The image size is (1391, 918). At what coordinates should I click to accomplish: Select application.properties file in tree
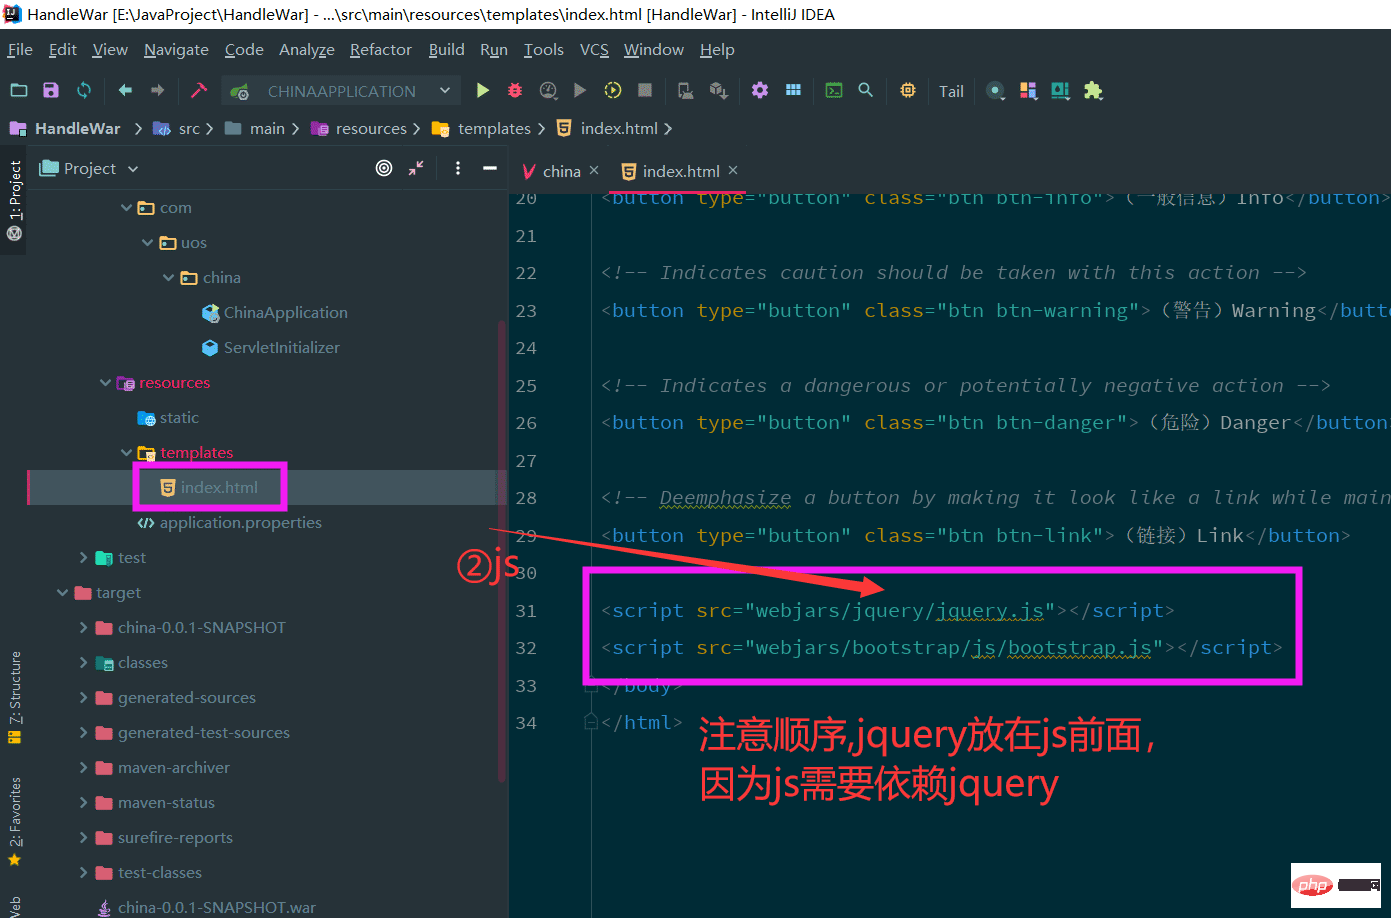pos(240,523)
